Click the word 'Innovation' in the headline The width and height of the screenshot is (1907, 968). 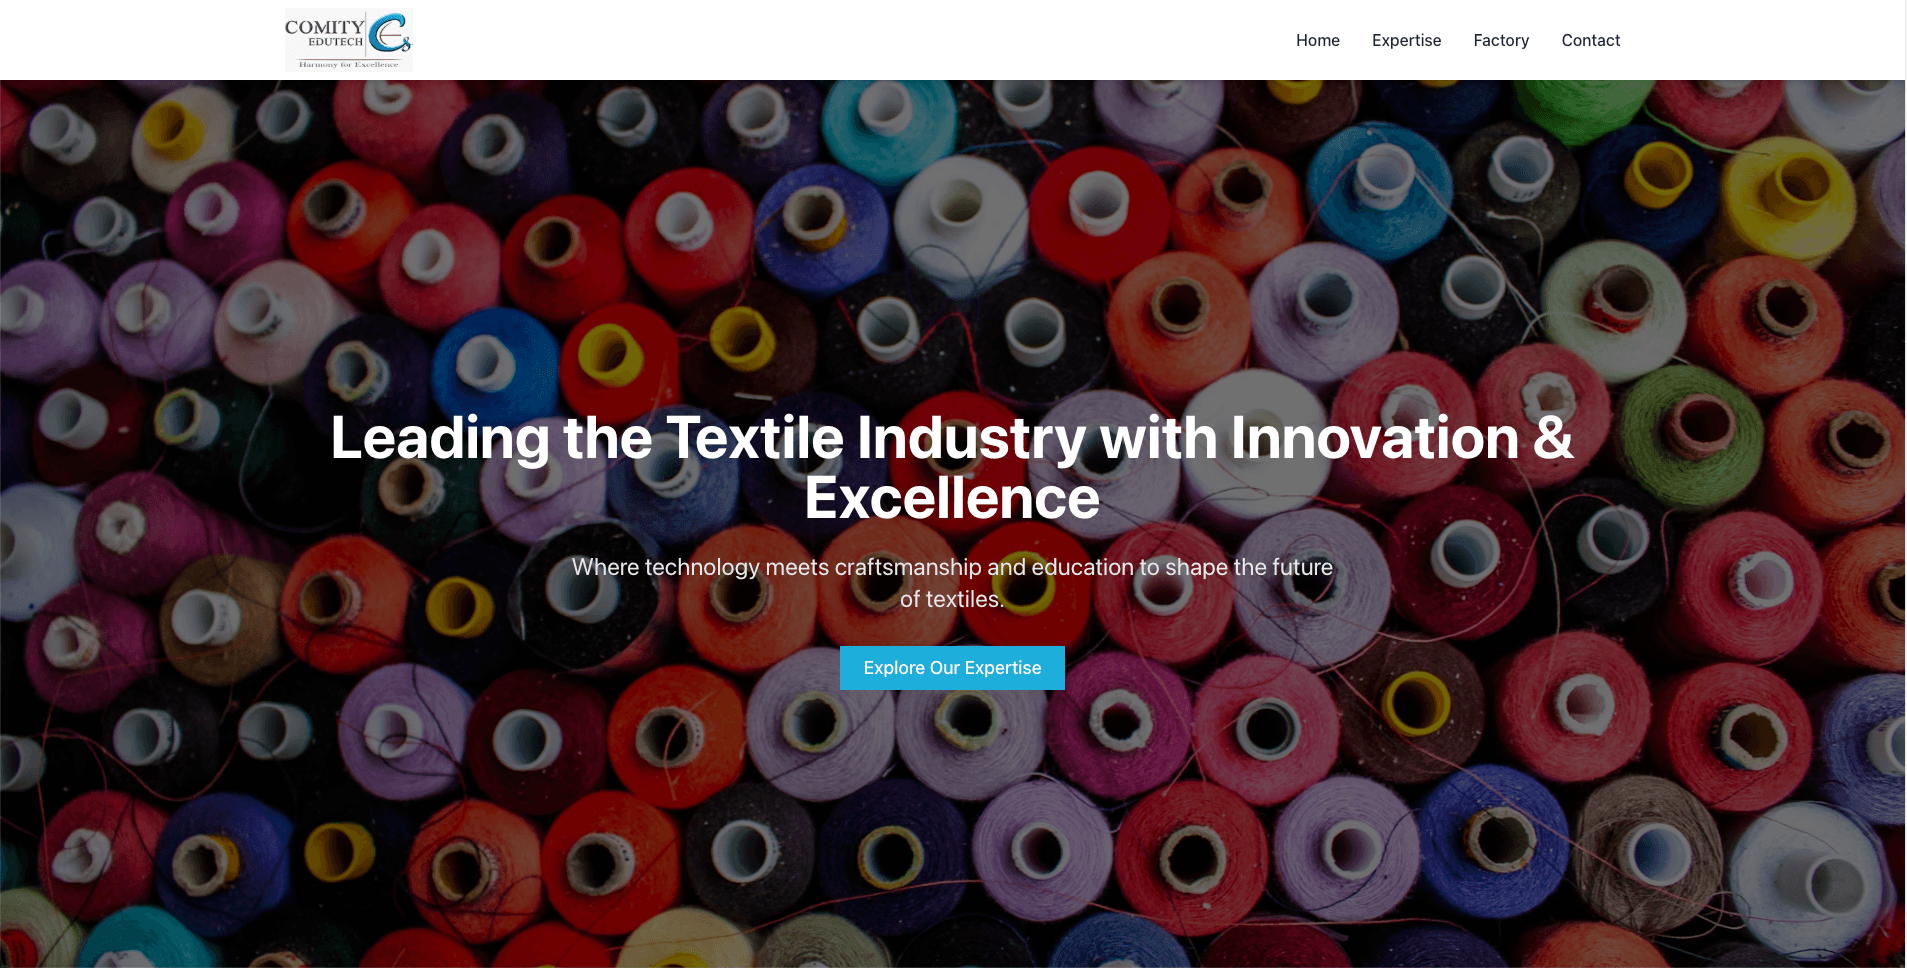1375,438
